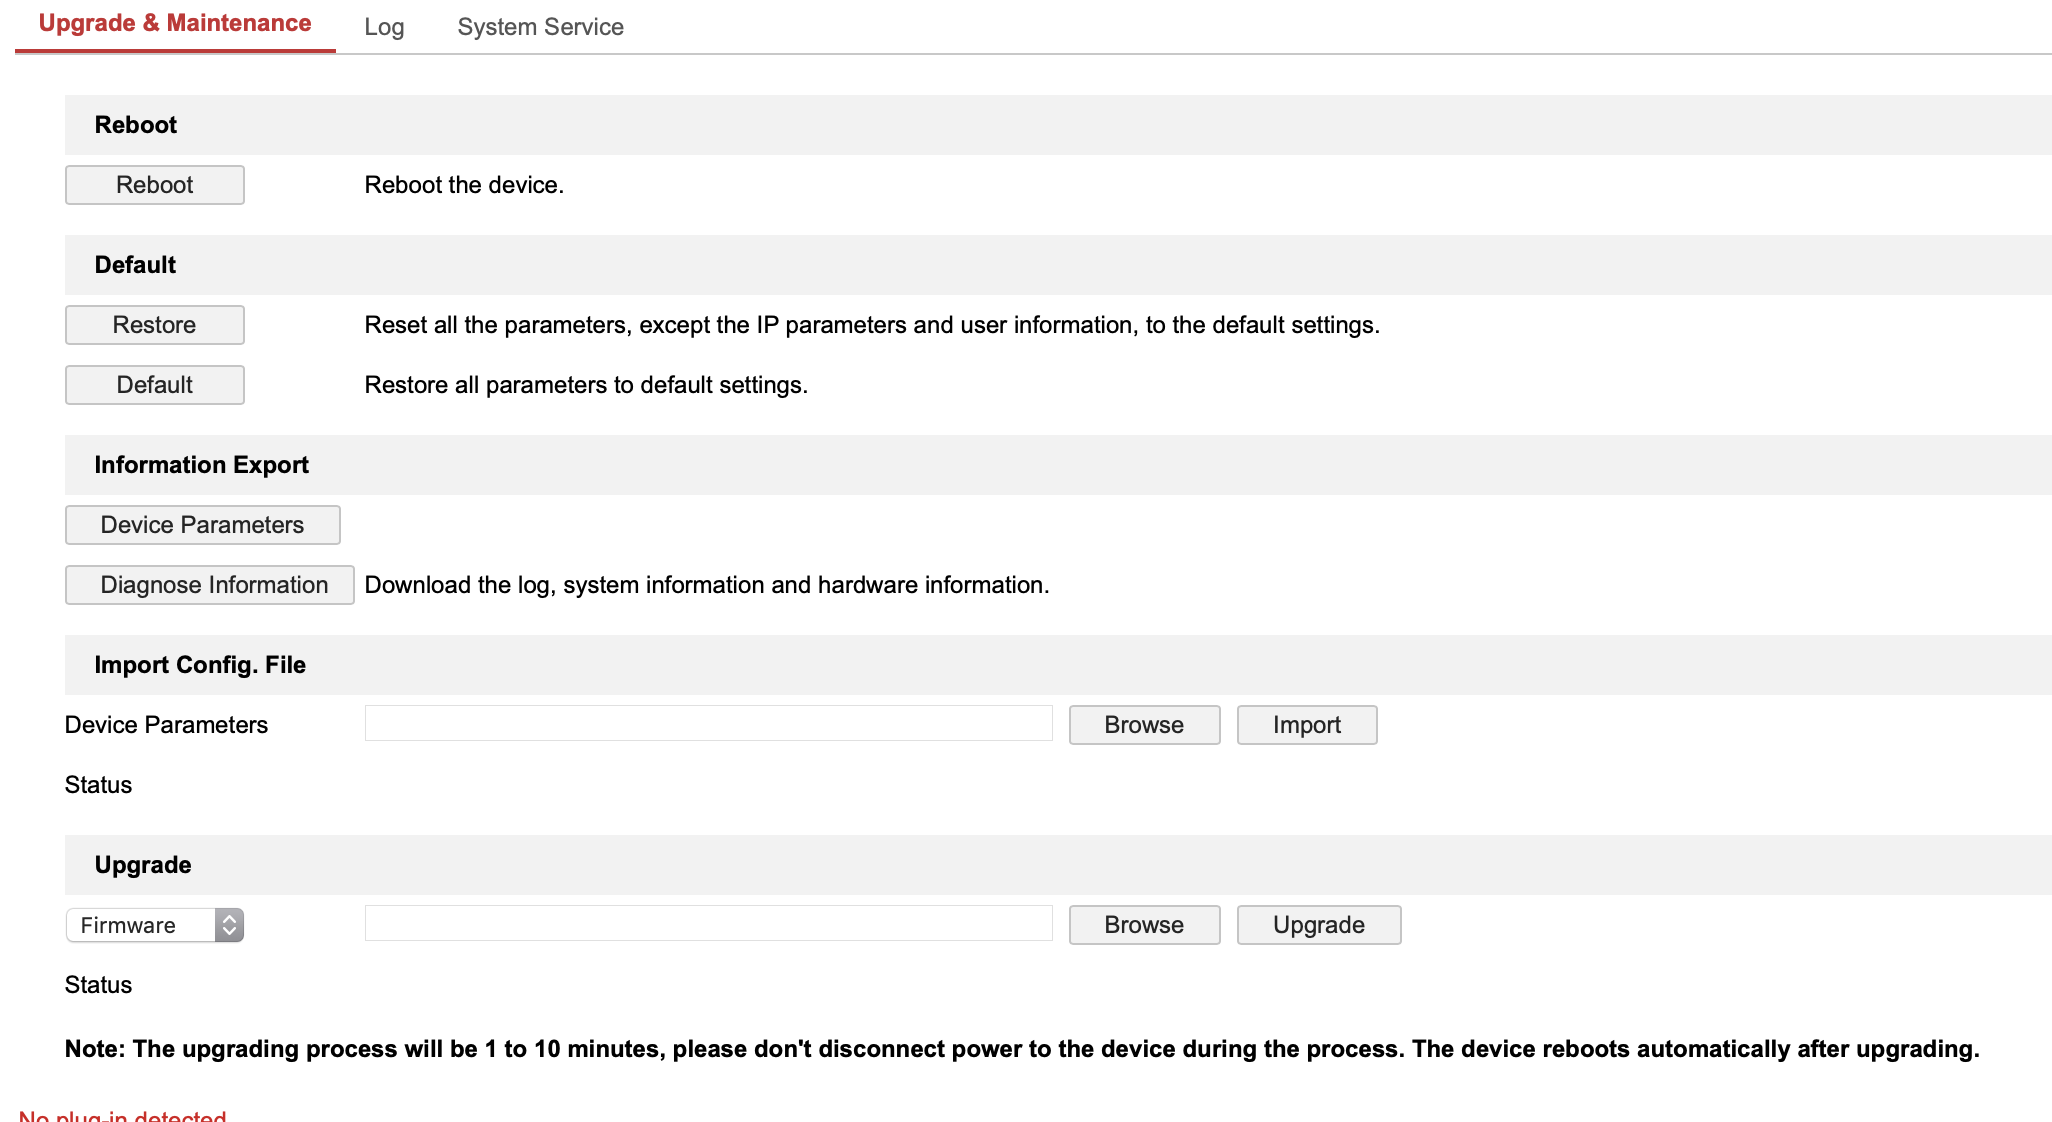Open the System Service tab
2052x1122 pixels.
coord(540,27)
